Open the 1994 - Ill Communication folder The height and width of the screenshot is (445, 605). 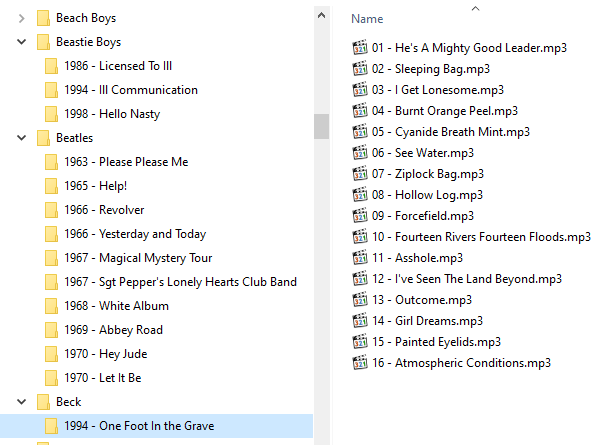click(x=131, y=90)
